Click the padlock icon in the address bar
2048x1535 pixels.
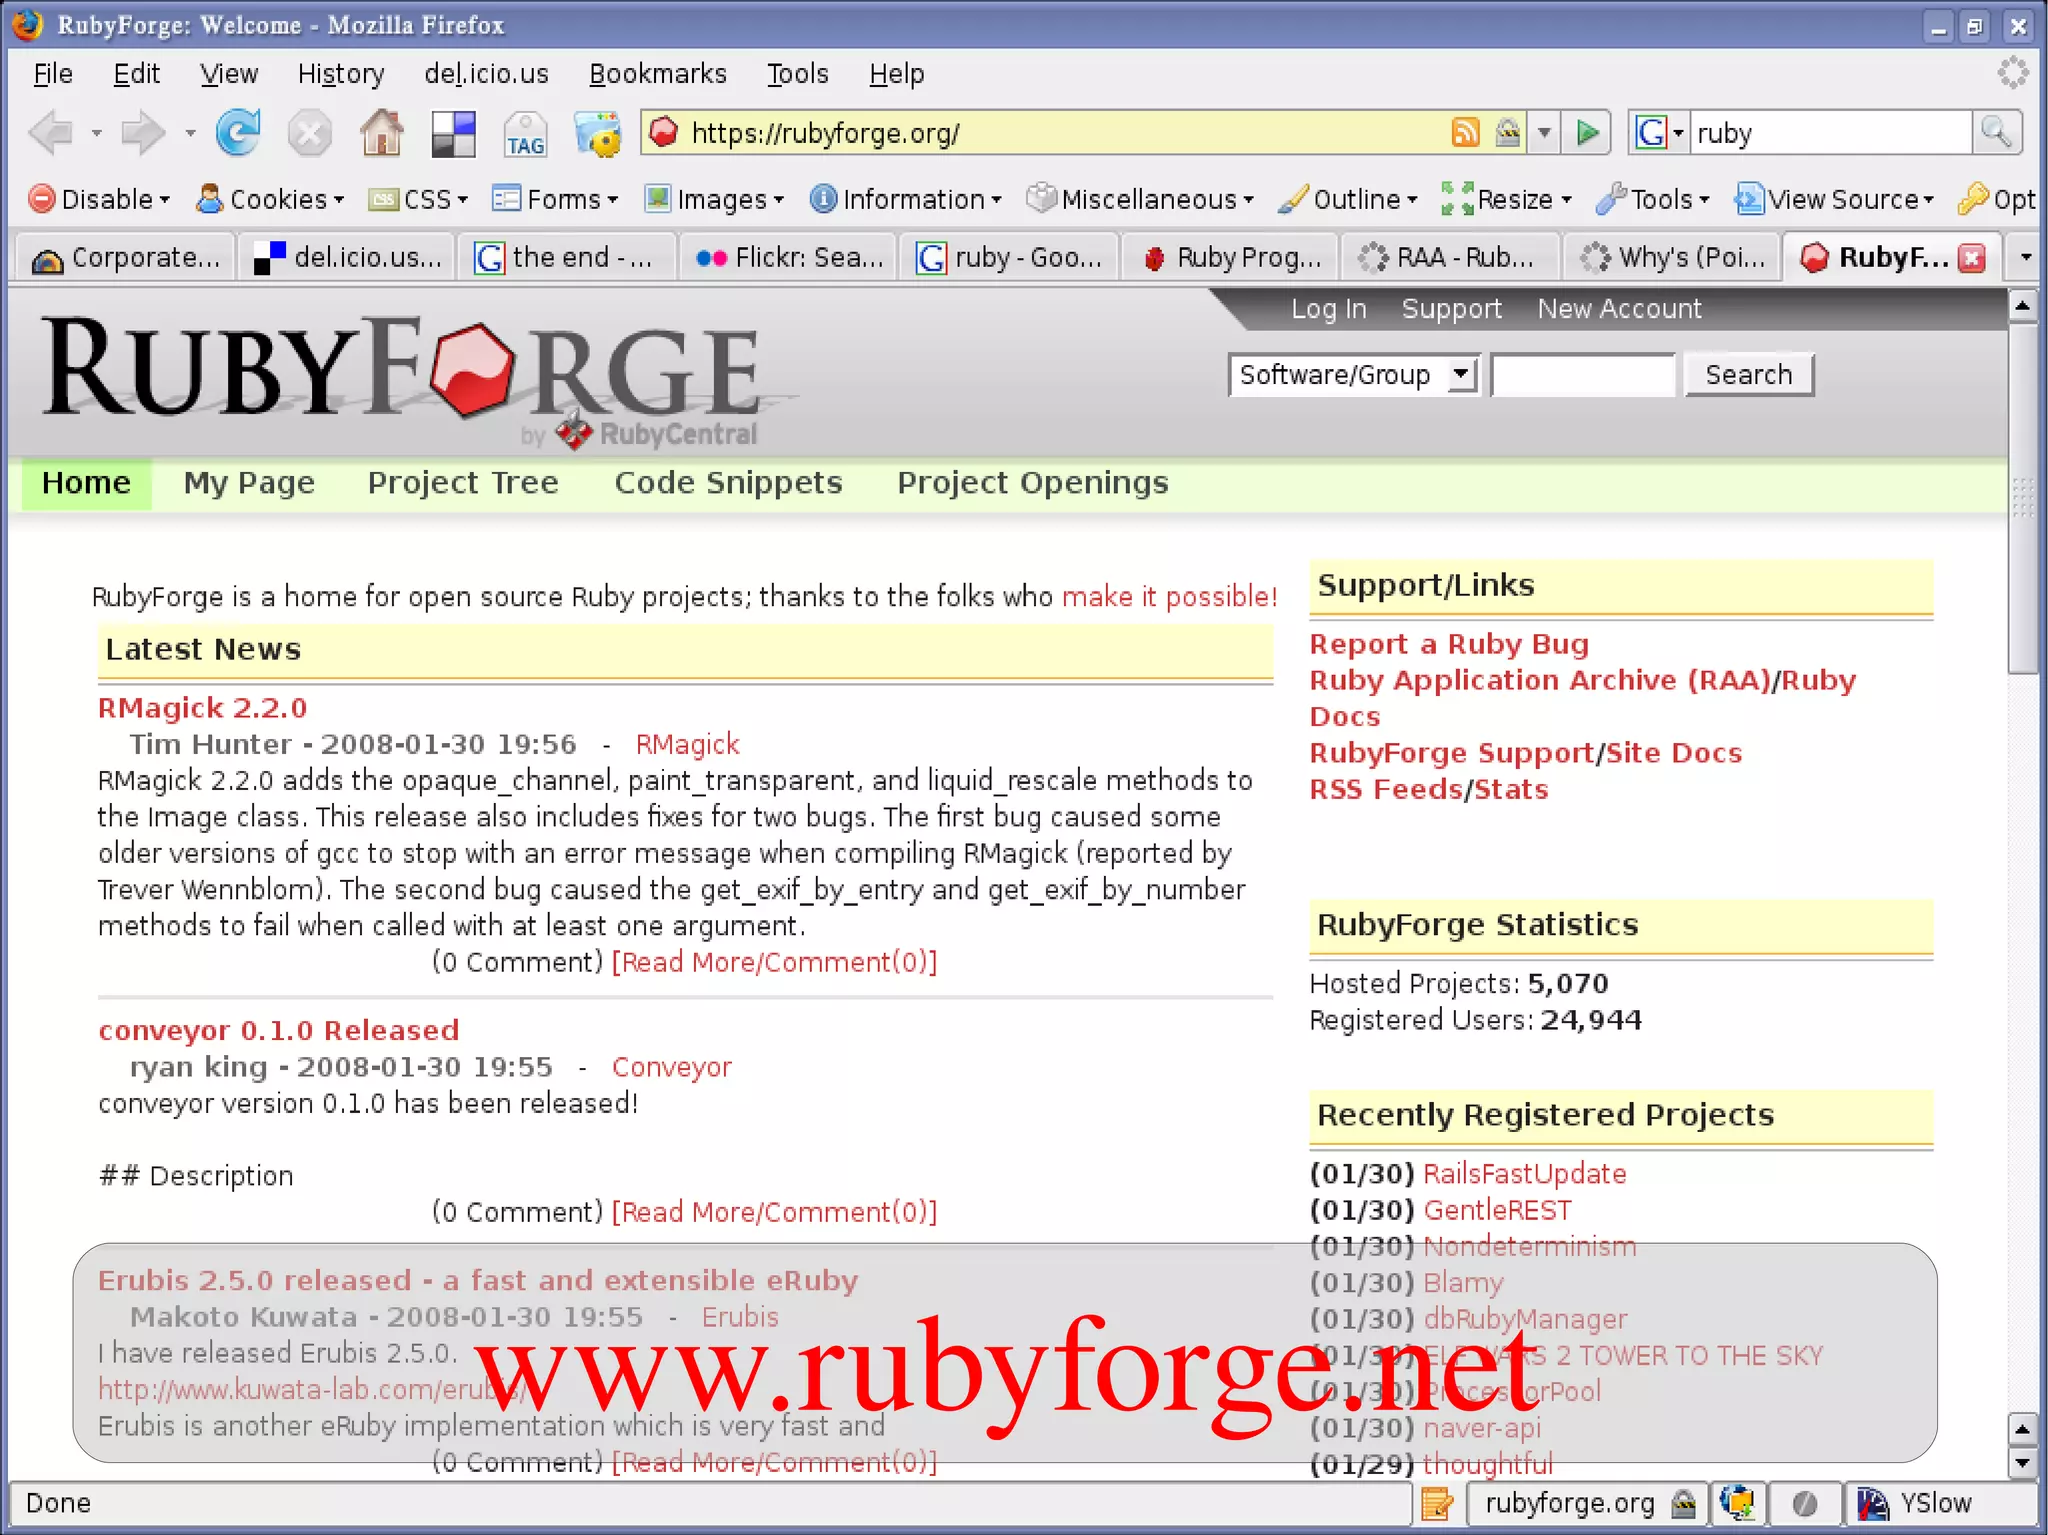(x=1508, y=132)
